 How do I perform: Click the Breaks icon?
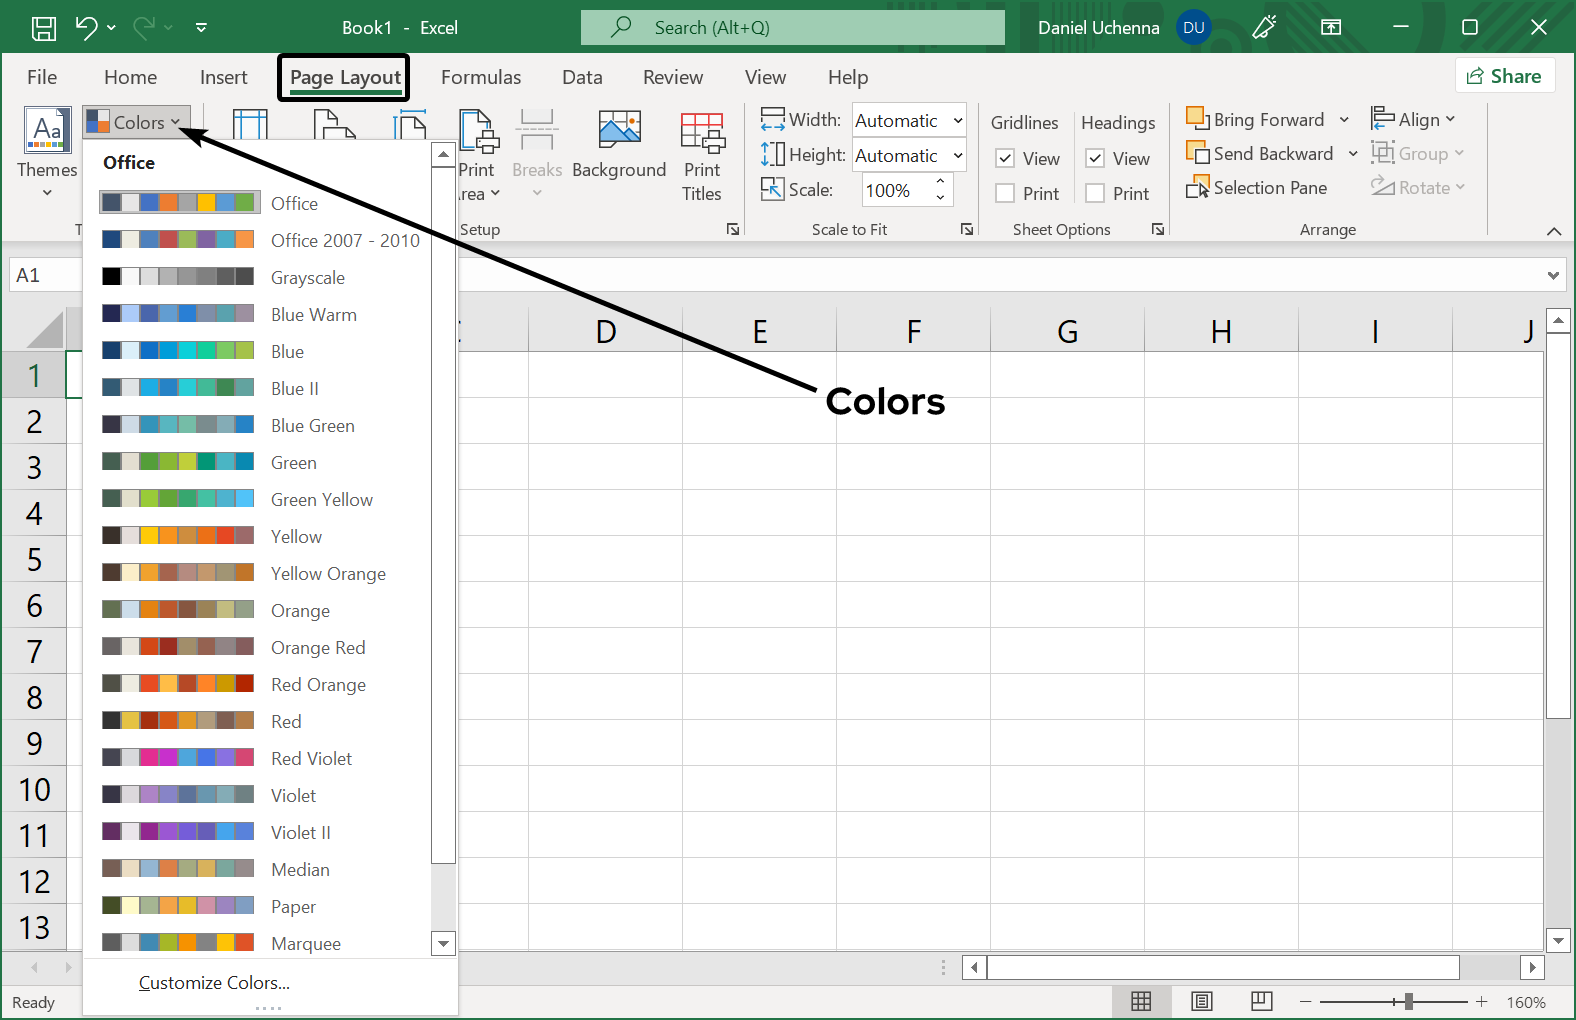(x=537, y=131)
